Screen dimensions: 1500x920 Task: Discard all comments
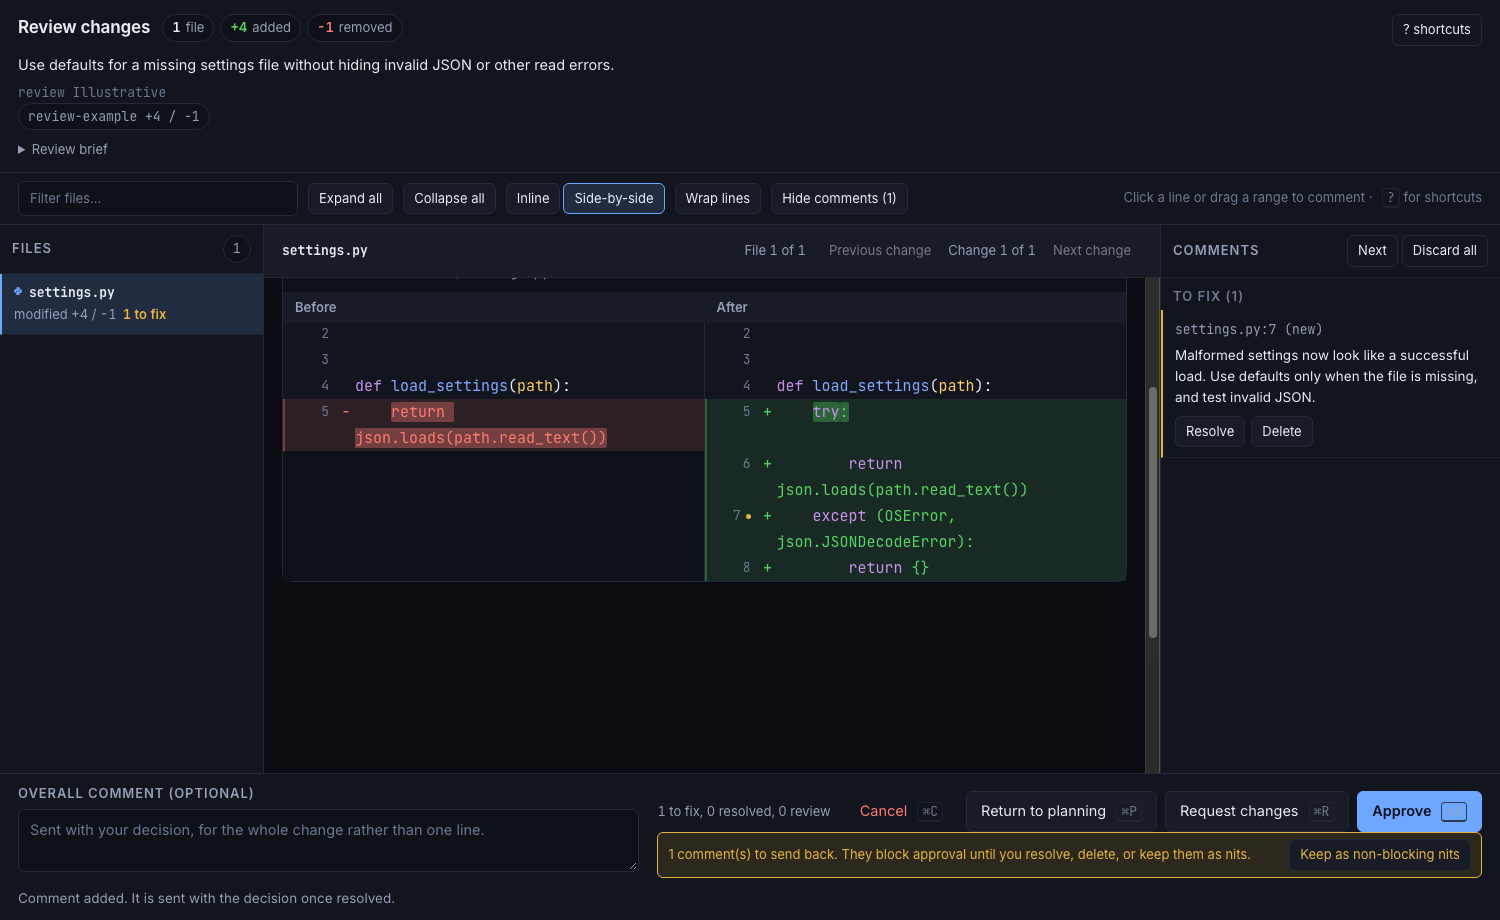pyautogui.click(x=1444, y=250)
